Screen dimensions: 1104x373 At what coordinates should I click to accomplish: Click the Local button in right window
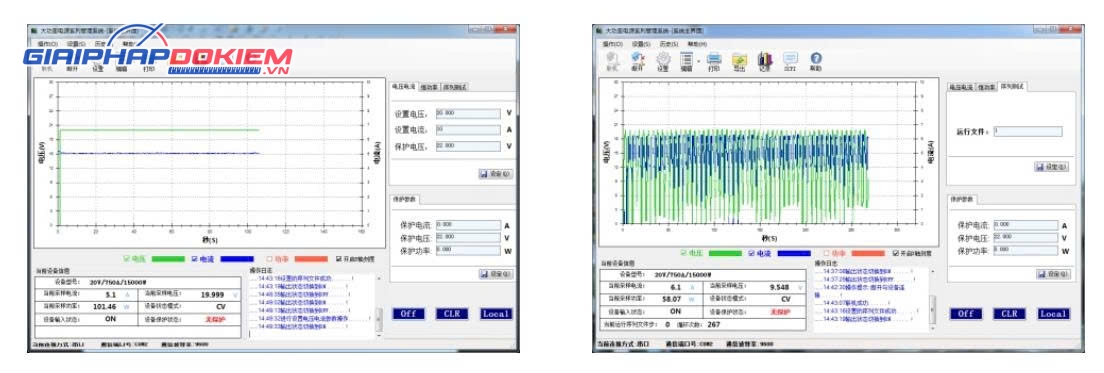point(1053,314)
